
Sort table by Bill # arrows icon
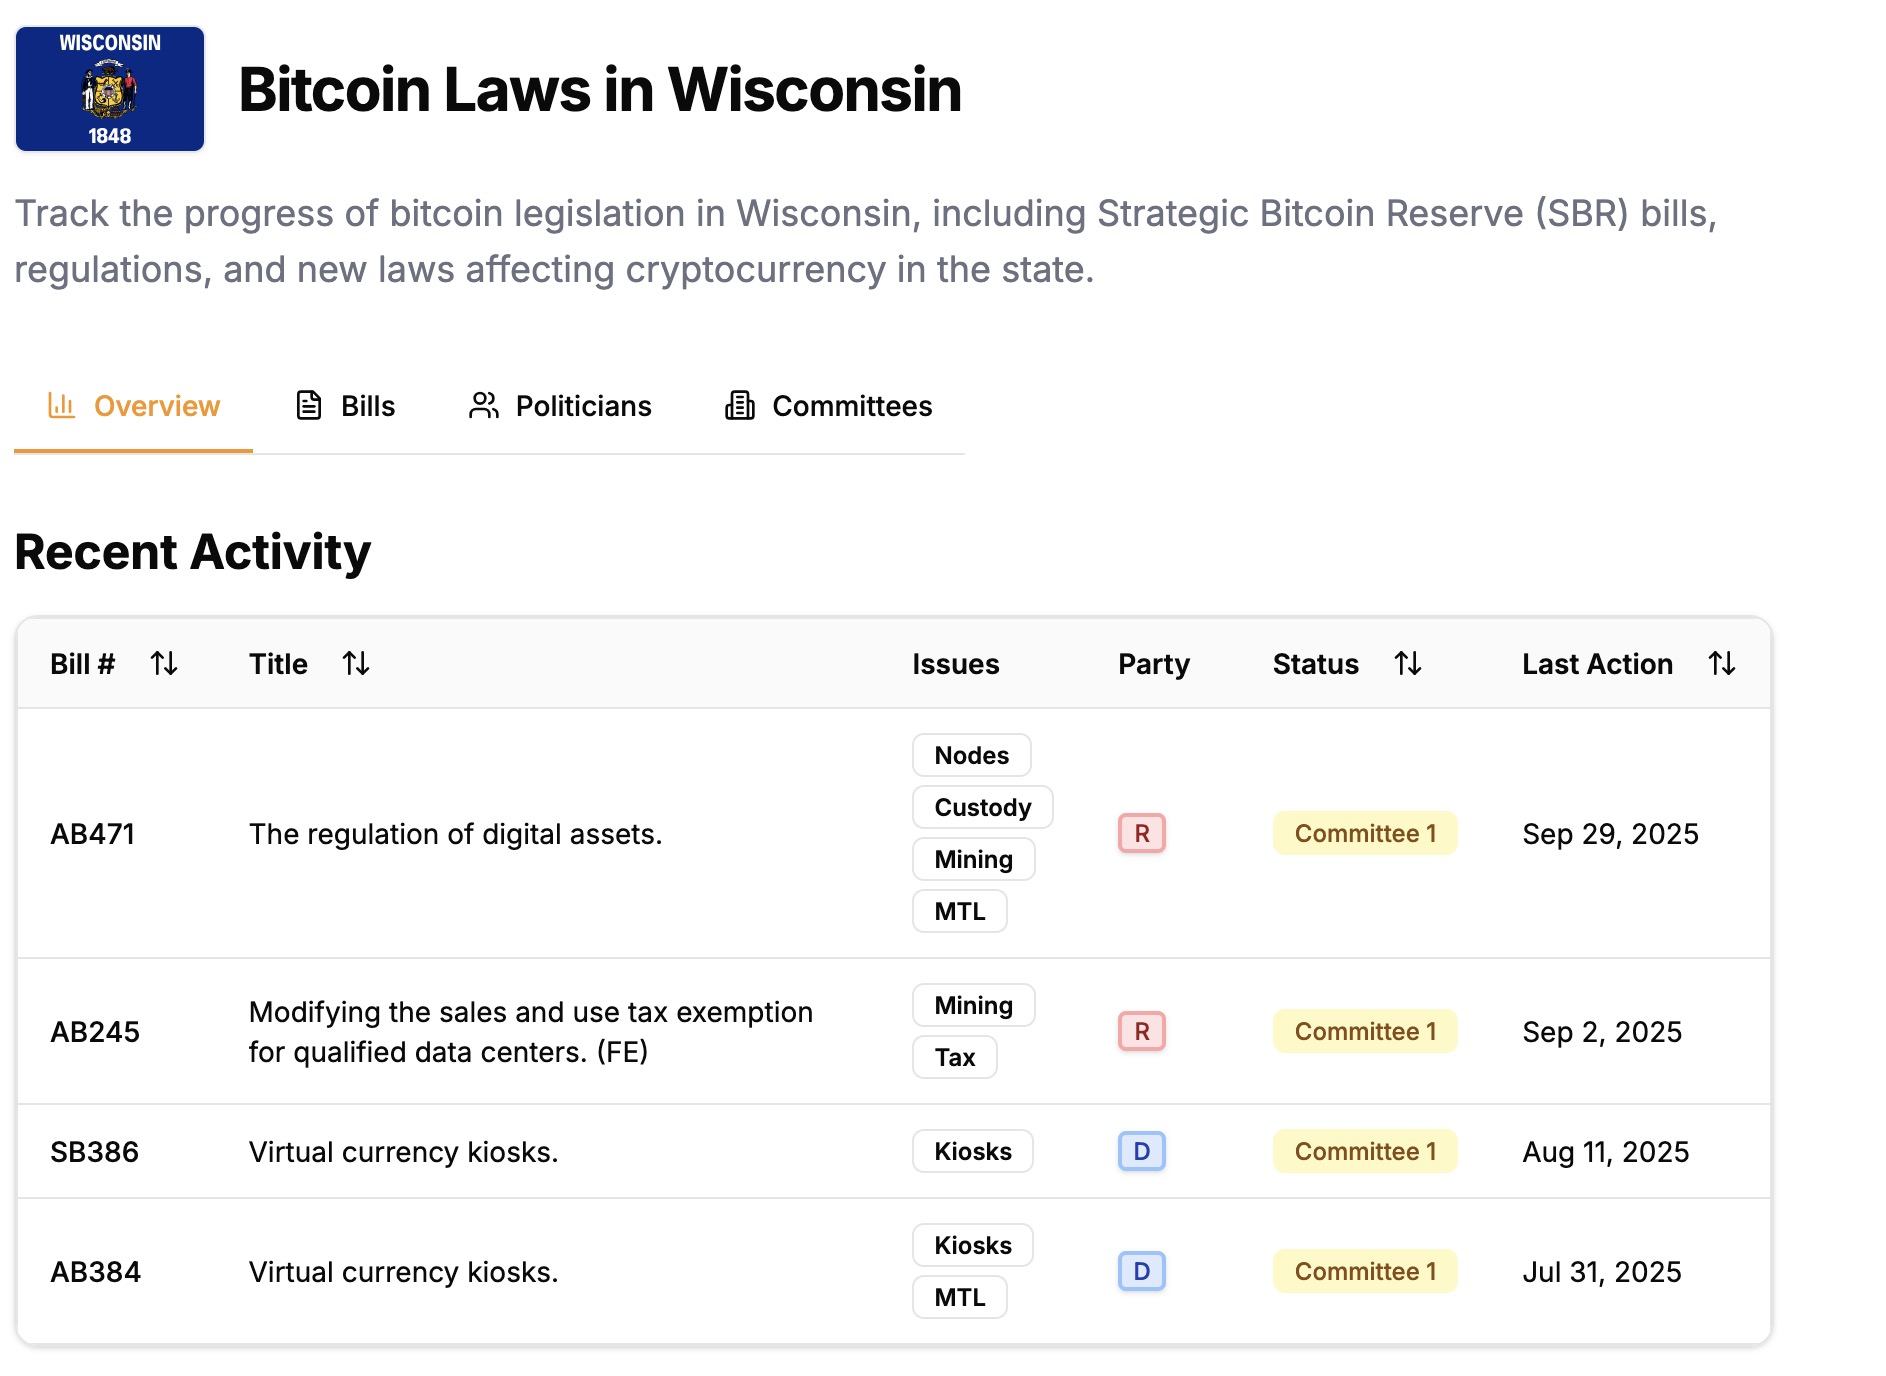164,663
